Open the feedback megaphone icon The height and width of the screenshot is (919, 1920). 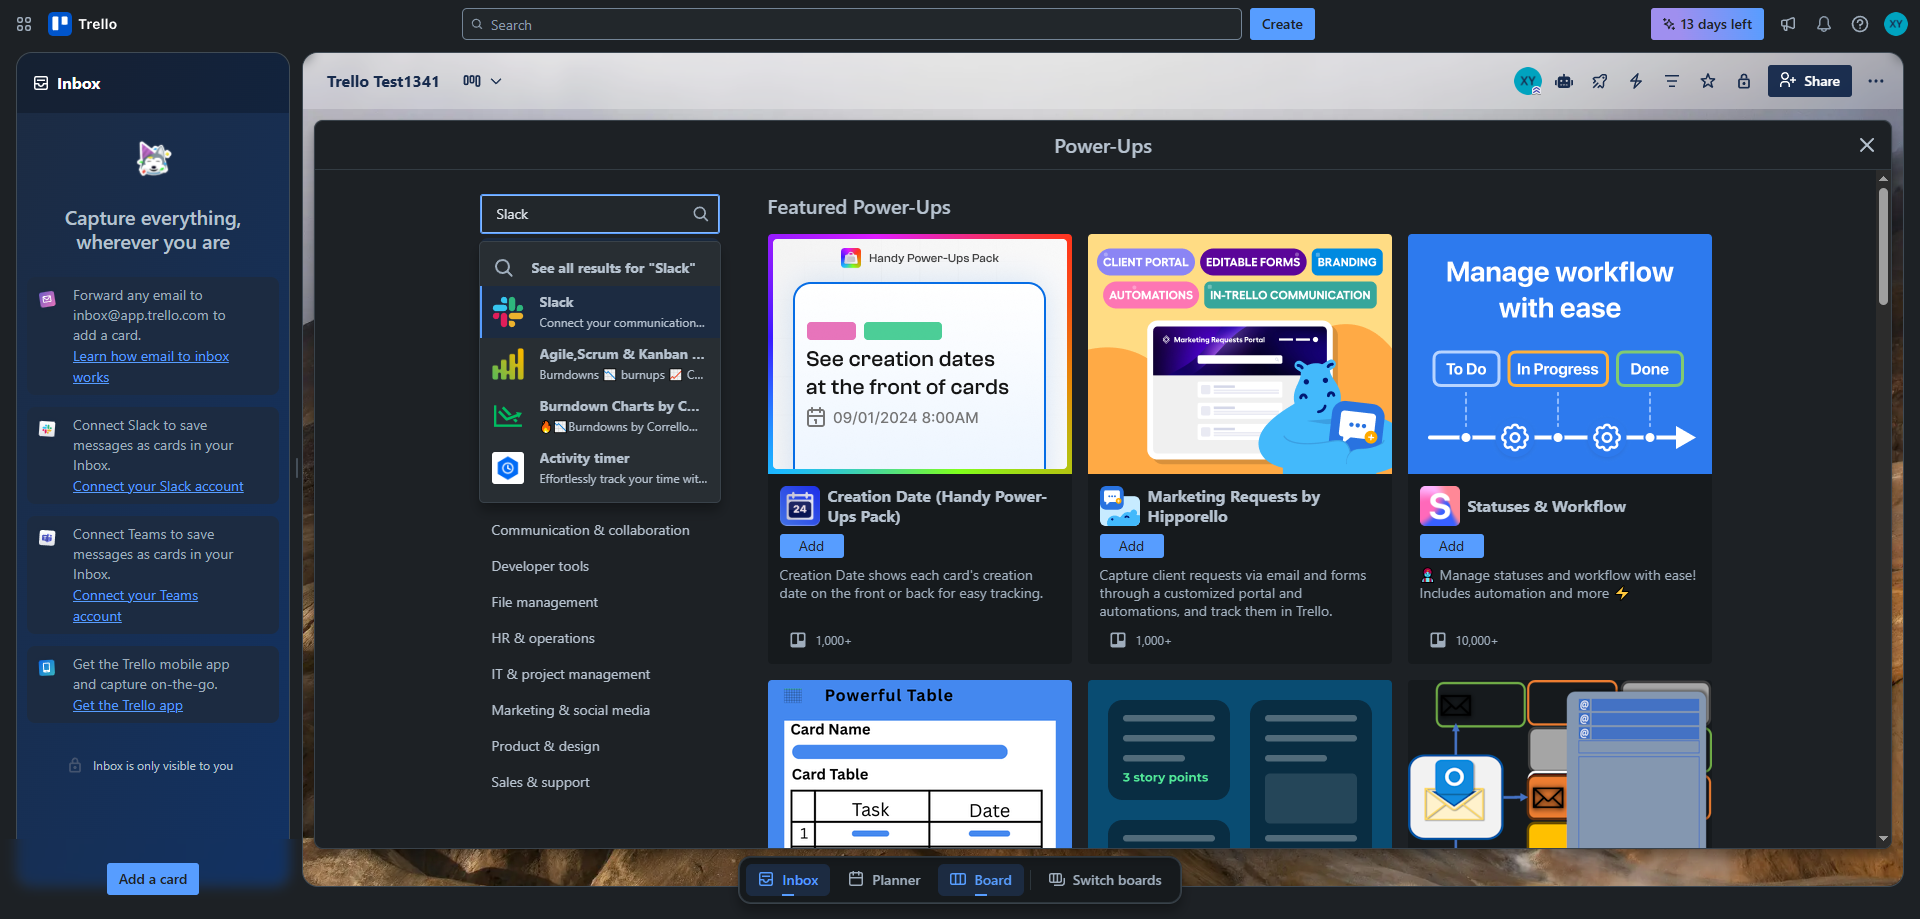(x=1788, y=24)
